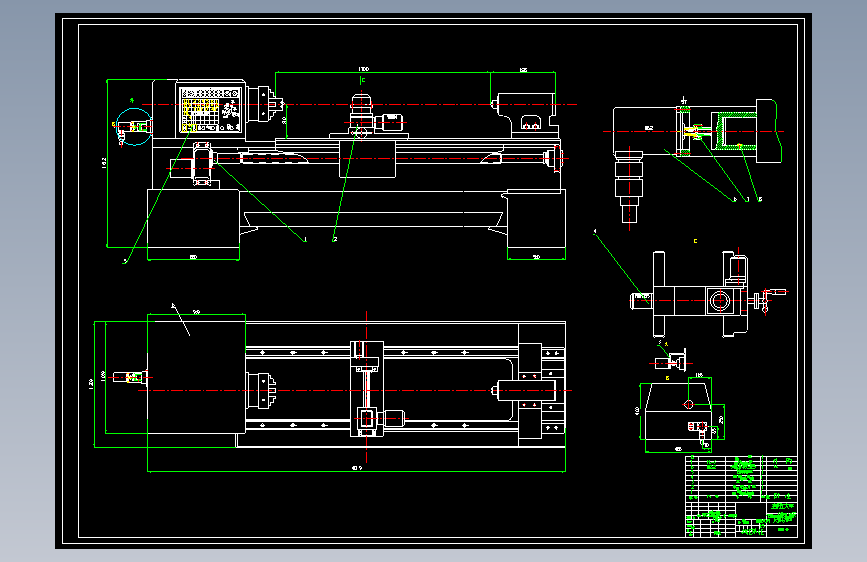867x562 pixels.
Task: Click the cyan detail circle left of headstock
Action: coord(134,127)
